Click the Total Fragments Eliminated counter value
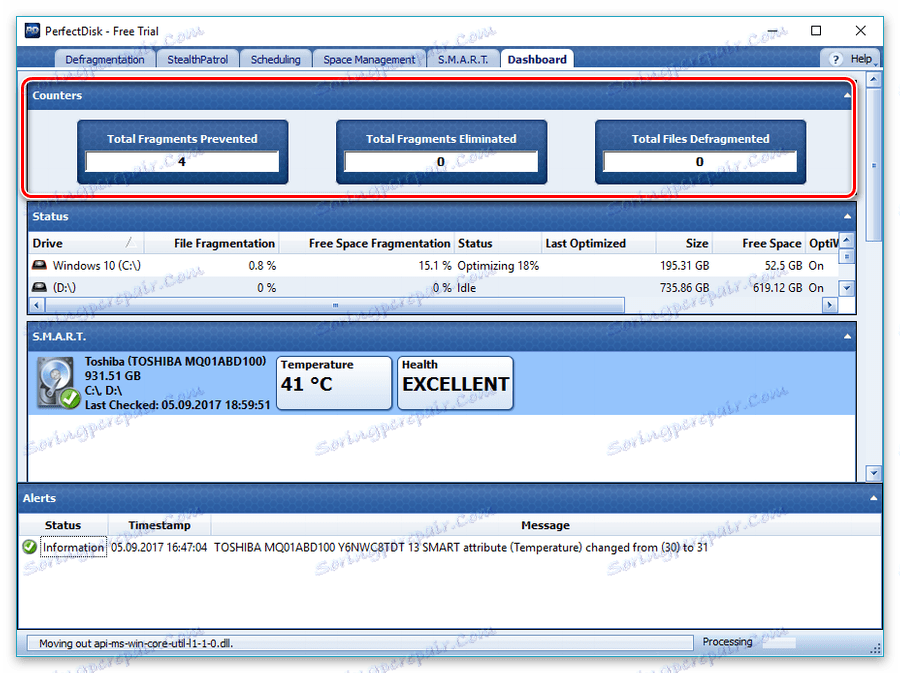Screen dimensions: 900x673 point(441,162)
